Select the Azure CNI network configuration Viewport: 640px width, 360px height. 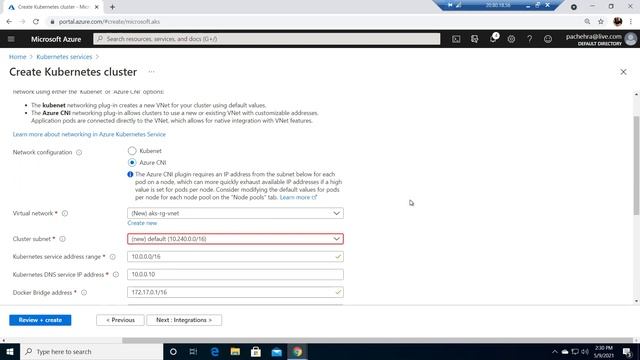(x=132, y=162)
